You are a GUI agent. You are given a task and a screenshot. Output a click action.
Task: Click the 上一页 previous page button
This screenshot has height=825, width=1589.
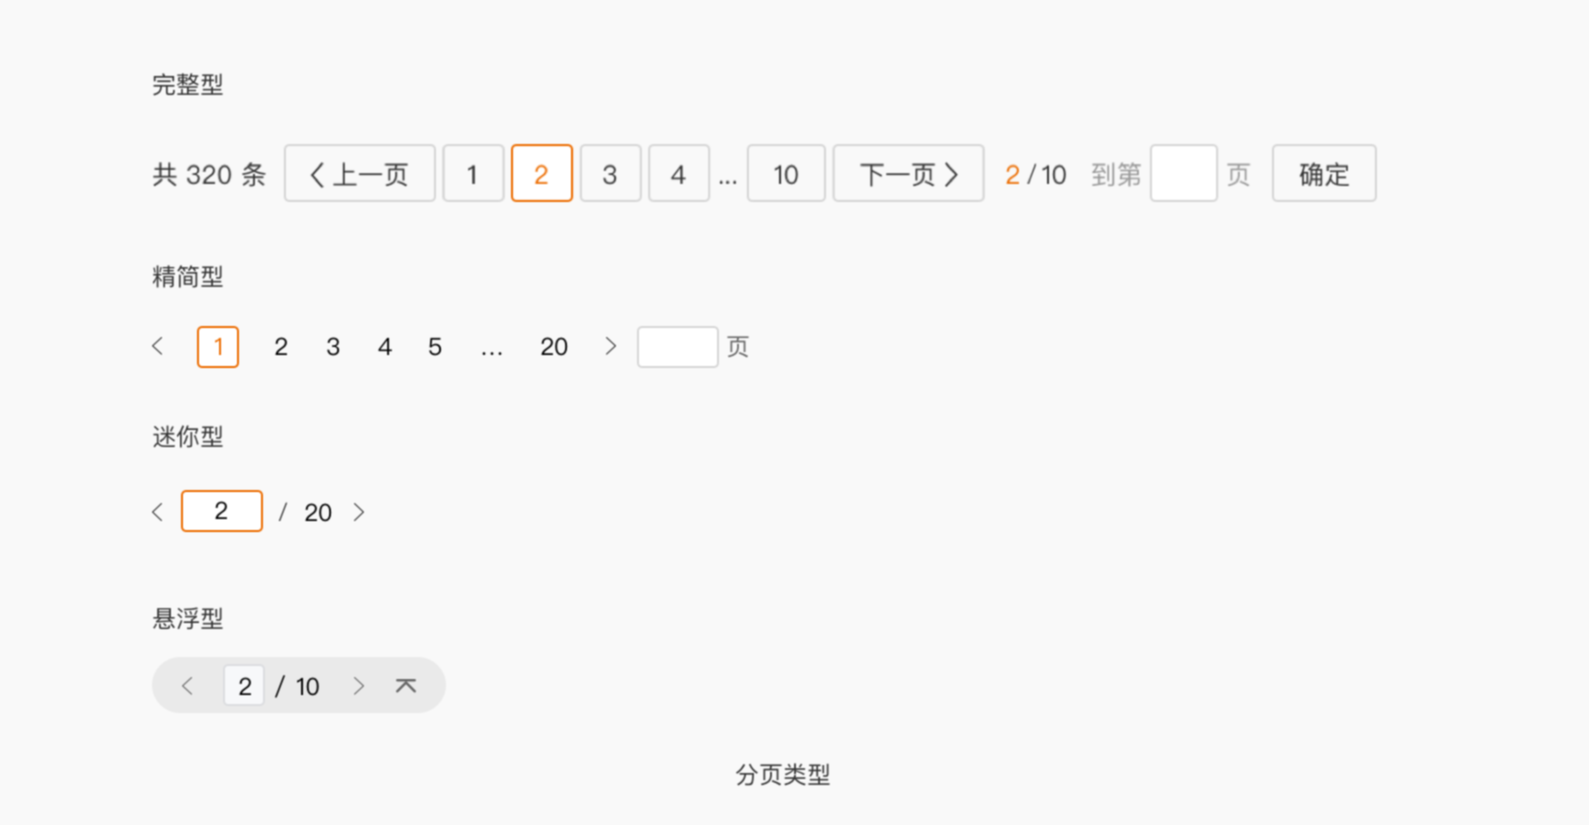pyautogui.click(x=360, y=174)
